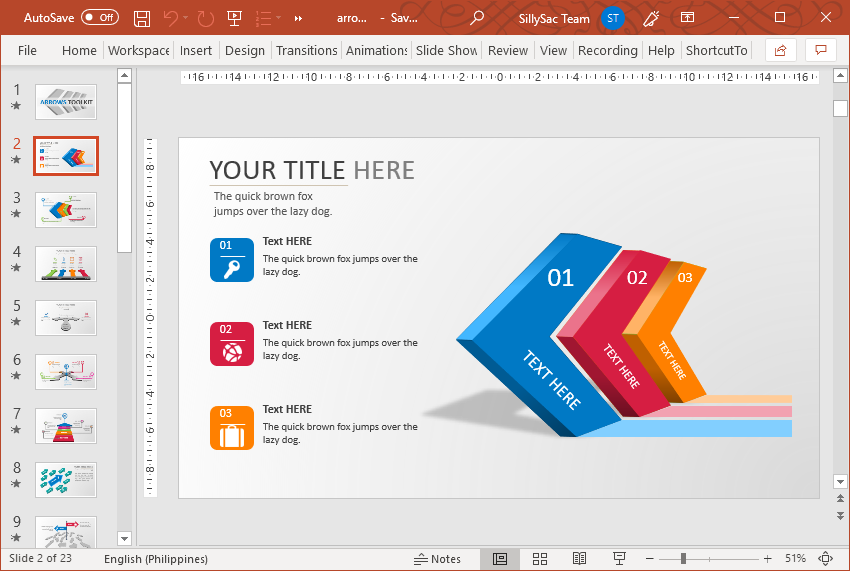
Task: Open the Transitions tab
Action: pos(306,50)
